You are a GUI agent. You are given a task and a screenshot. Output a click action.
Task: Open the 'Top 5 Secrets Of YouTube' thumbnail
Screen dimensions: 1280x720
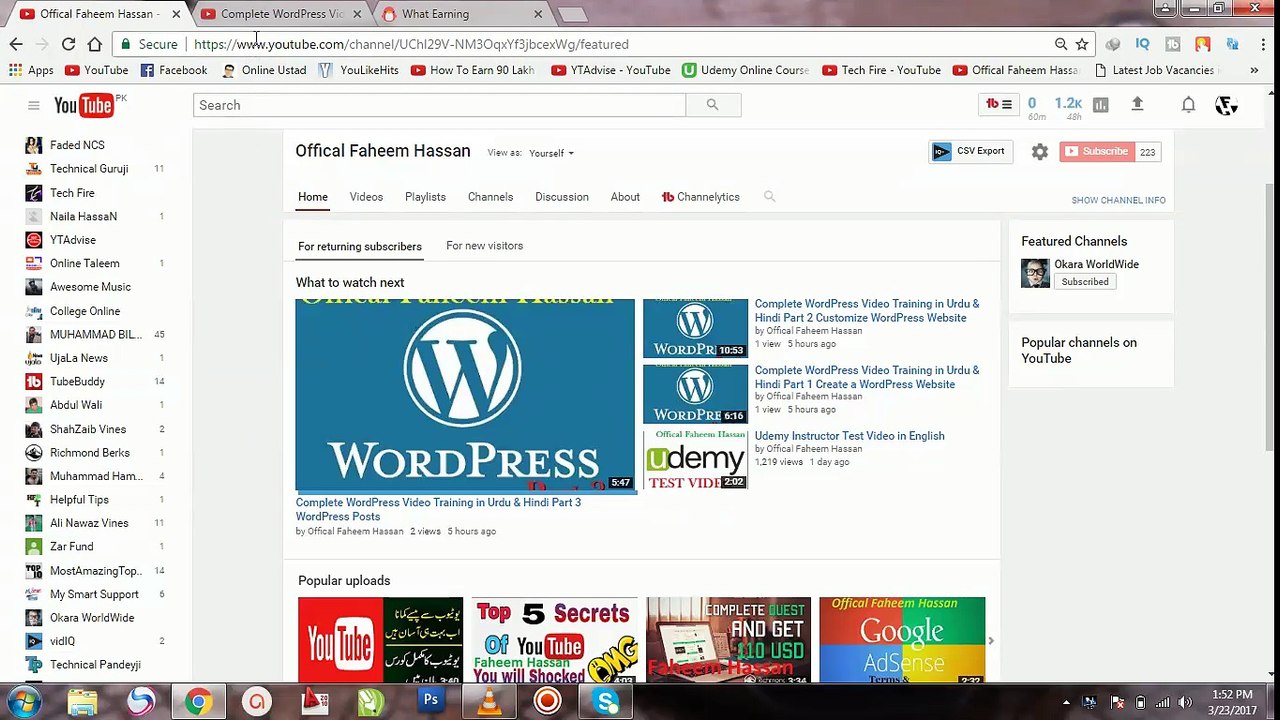pos(554,641)
